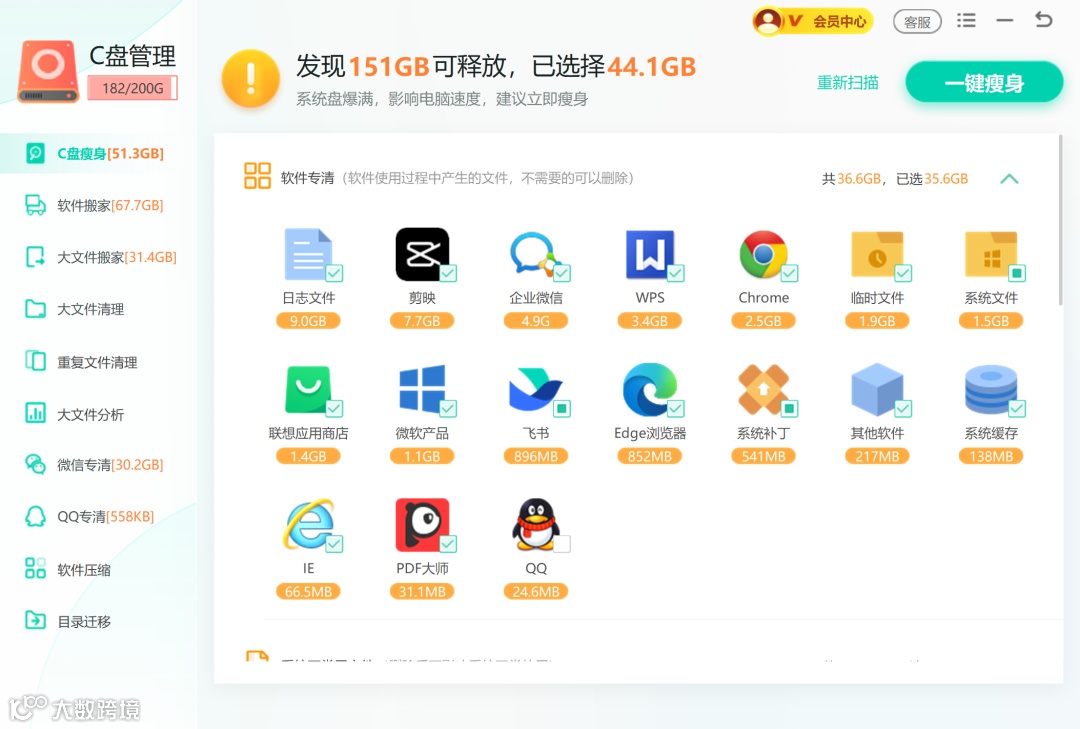
Task: Click the 客服 button
Action: coord(917,22)
